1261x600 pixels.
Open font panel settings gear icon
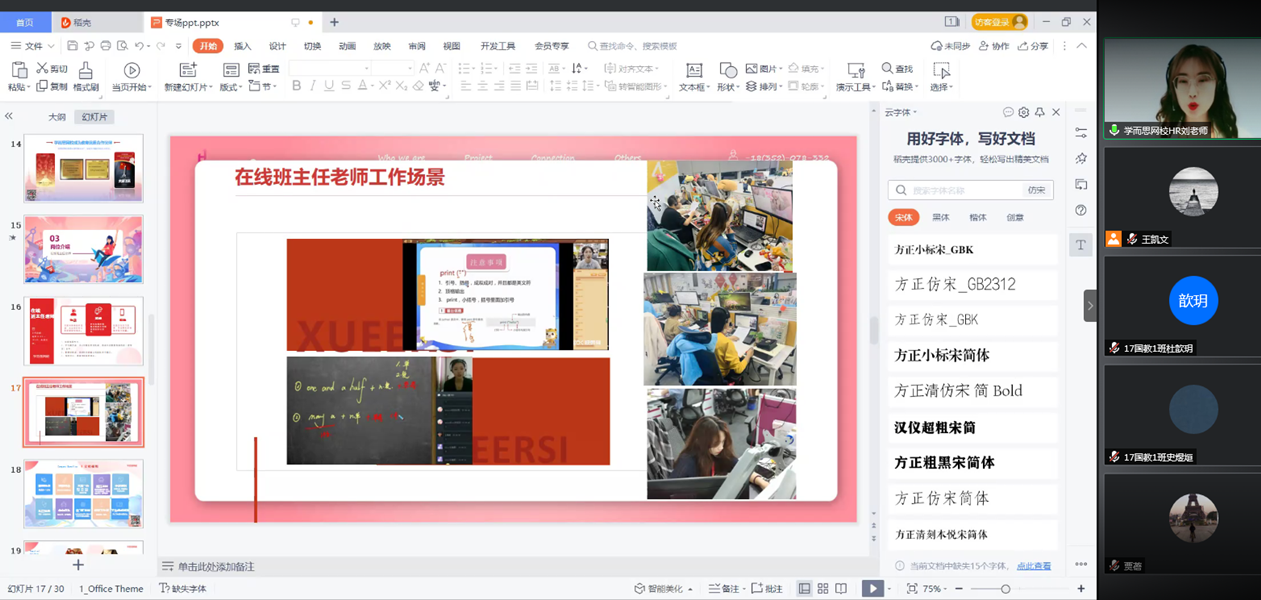click(1023, 112)
